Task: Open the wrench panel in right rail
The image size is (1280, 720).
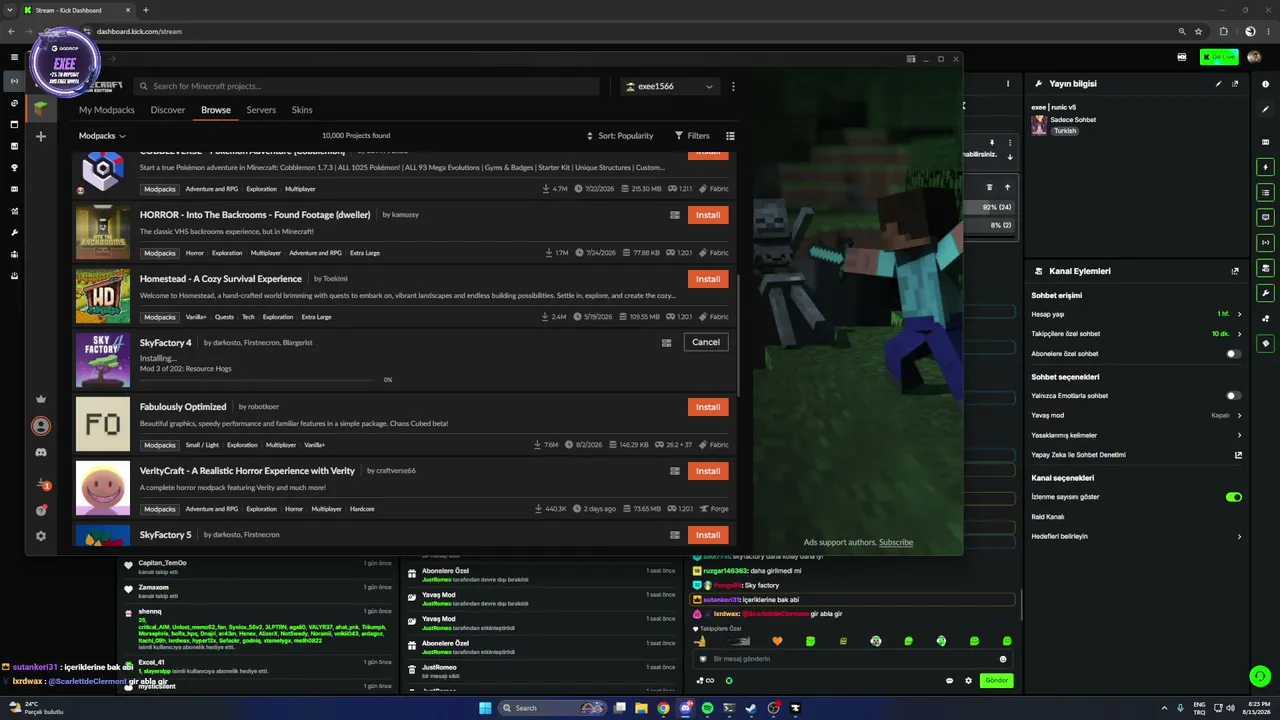Action: pyautogui.click(x=1266, y=293)
